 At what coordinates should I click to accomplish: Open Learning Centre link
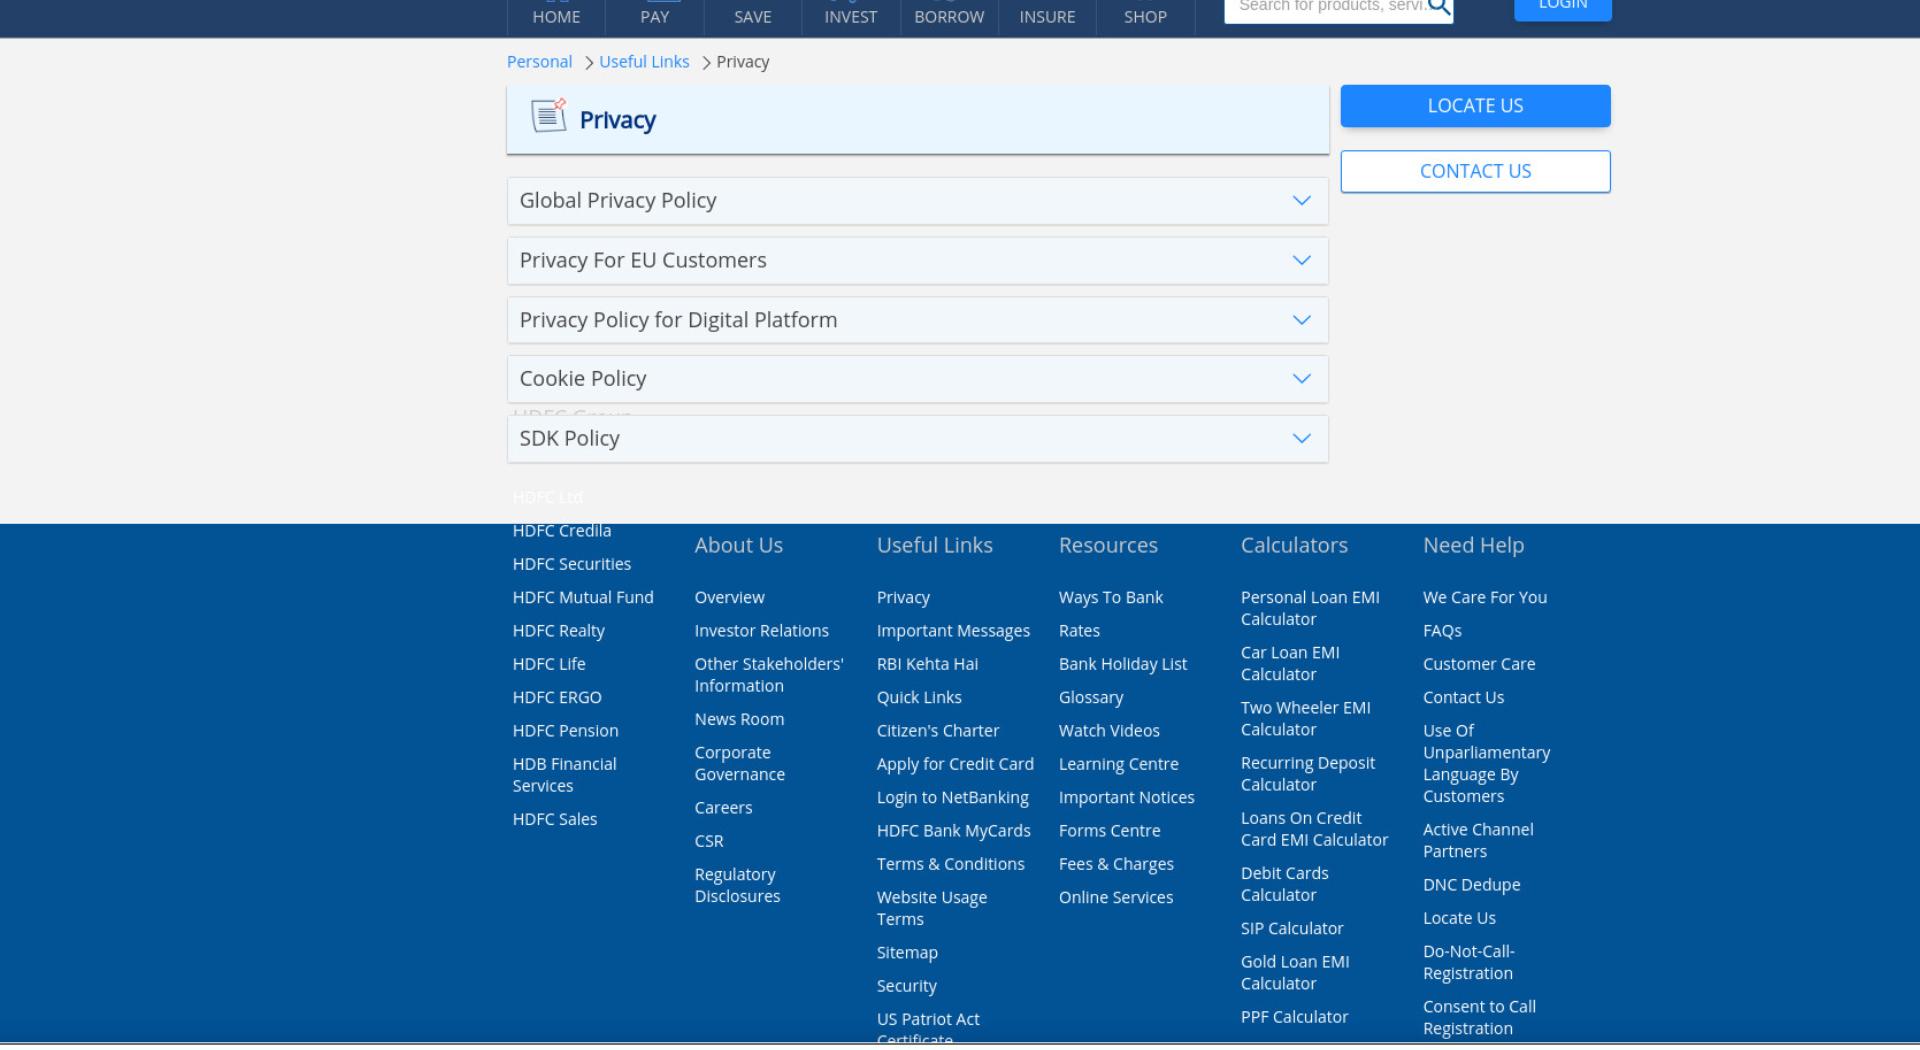(1118, 764)
